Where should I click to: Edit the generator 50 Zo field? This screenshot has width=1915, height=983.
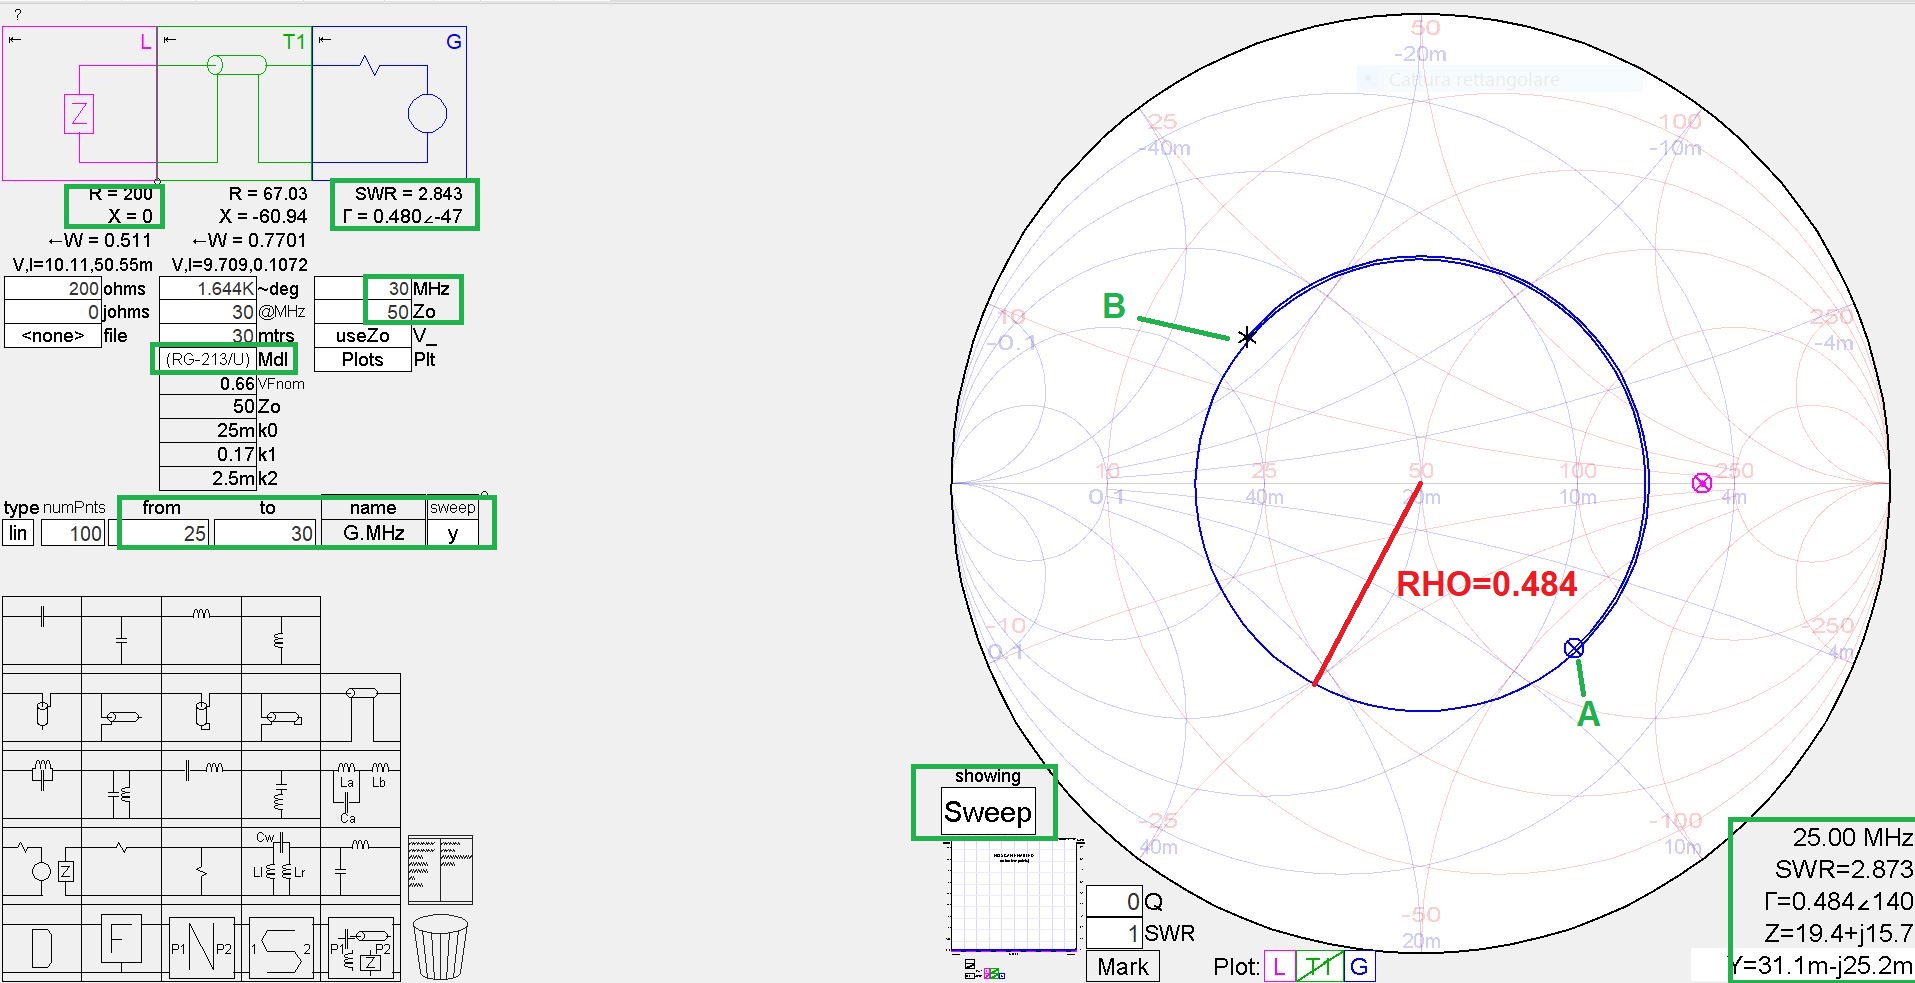[362, 312]
